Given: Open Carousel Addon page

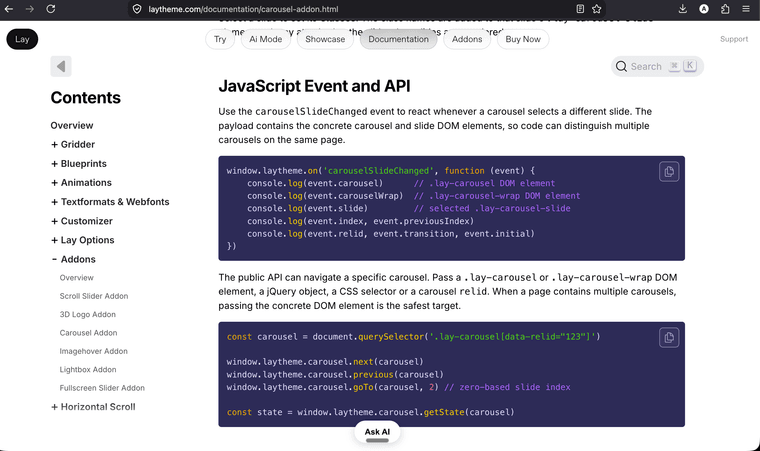Looking at the screenshot, I should [x=88, y=333].
